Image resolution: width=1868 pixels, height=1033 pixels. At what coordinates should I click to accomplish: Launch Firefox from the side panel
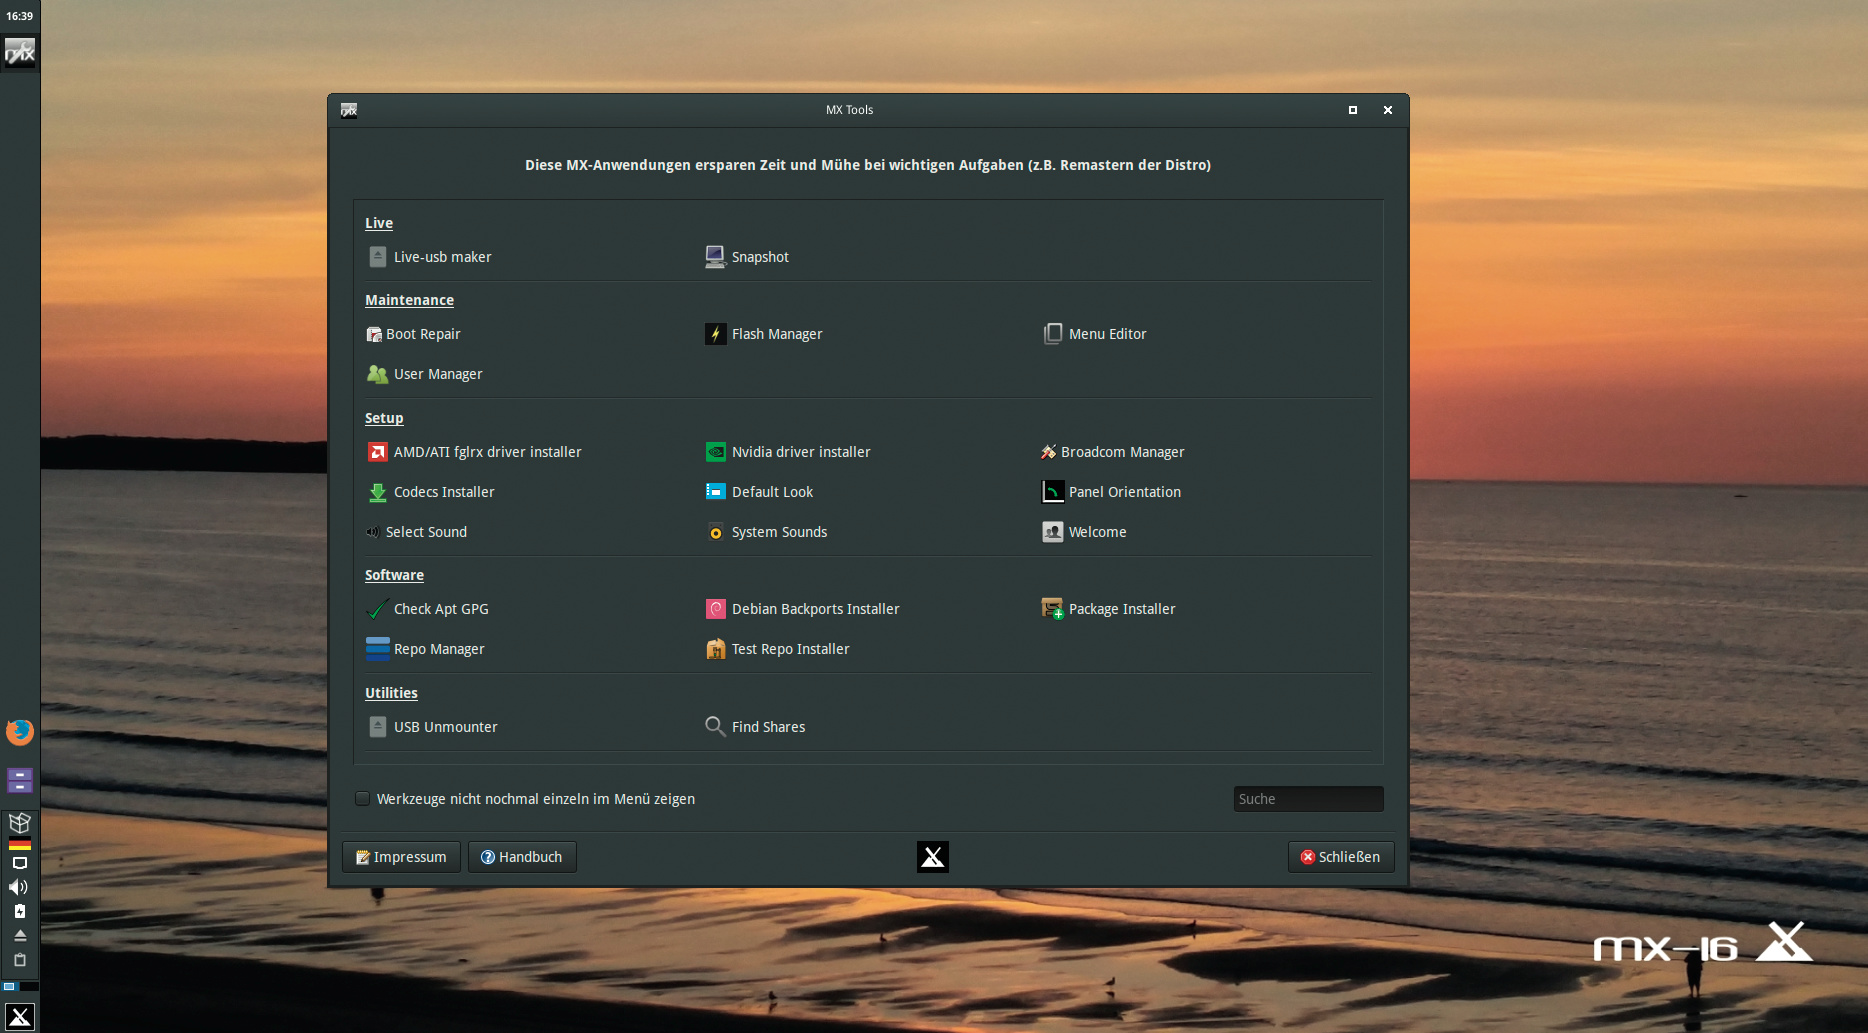click(20, 732)
